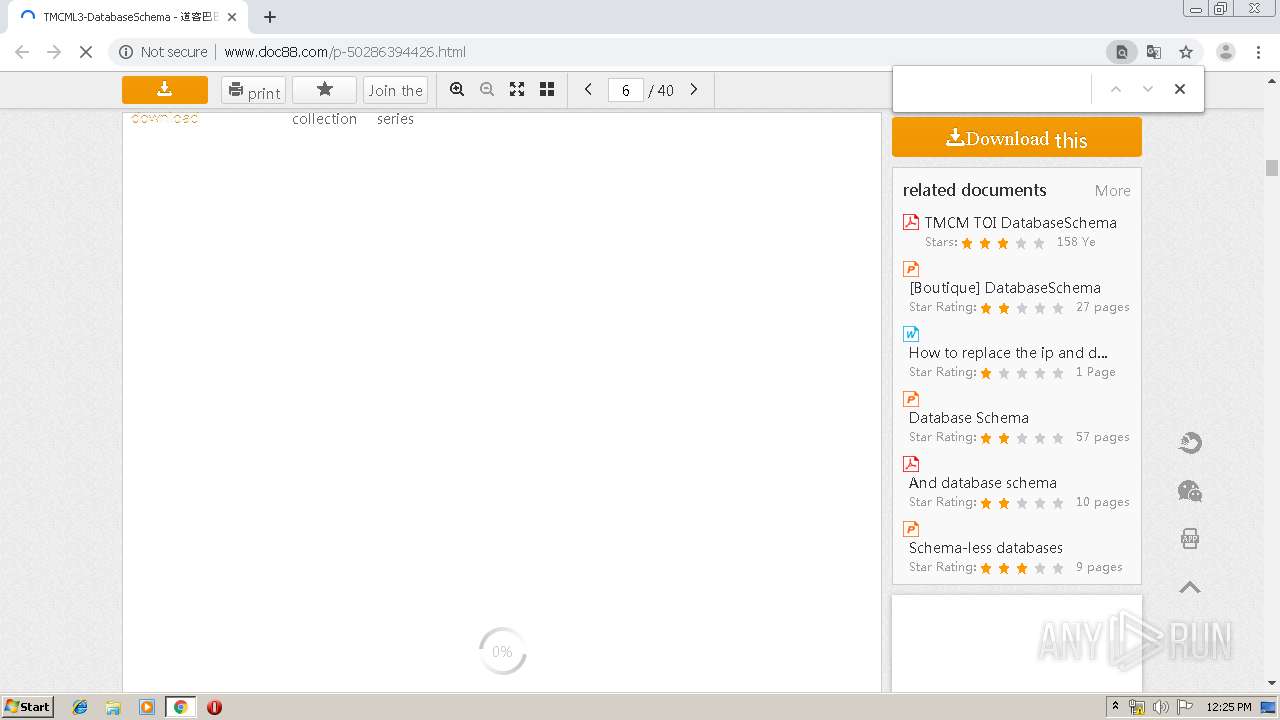
Task: Jump to previous find result
Action: tap(1116, 89)
